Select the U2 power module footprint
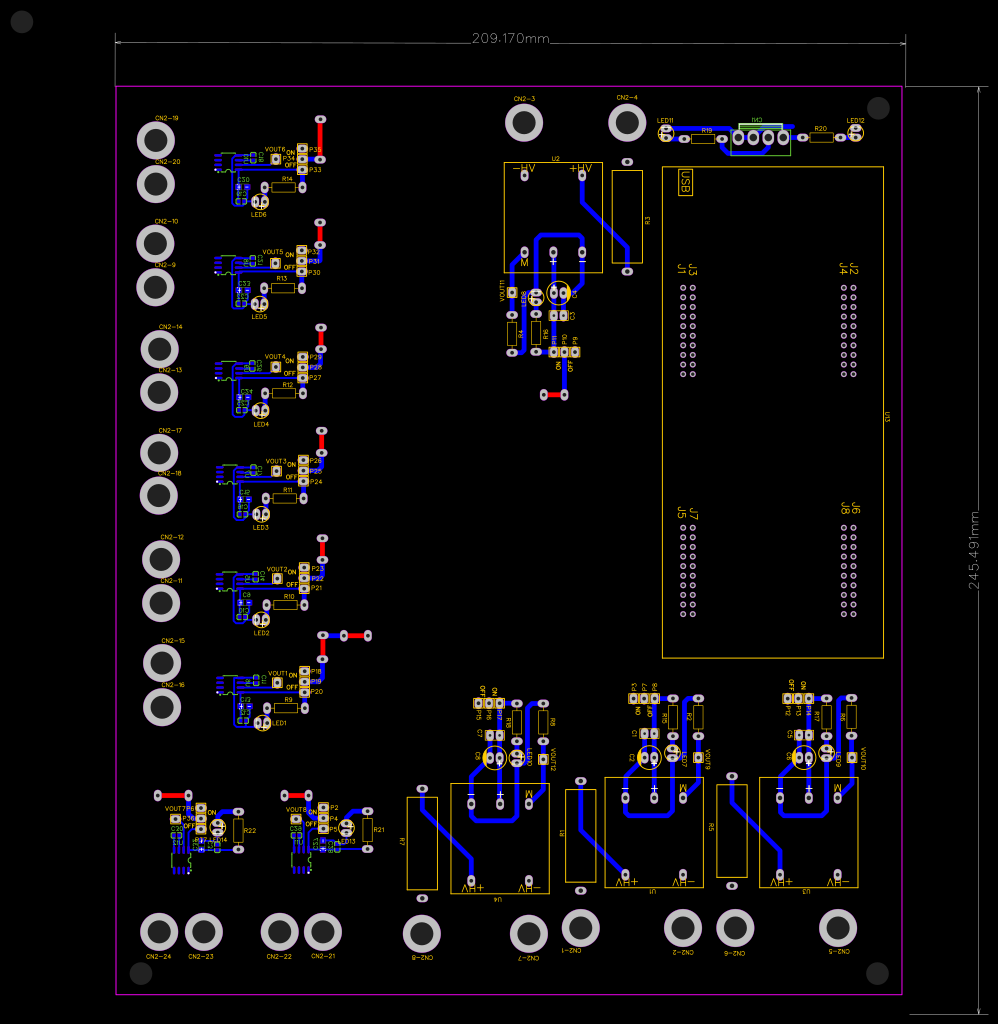This screenshot has width=998, height=1024. (x=552, y=218)
